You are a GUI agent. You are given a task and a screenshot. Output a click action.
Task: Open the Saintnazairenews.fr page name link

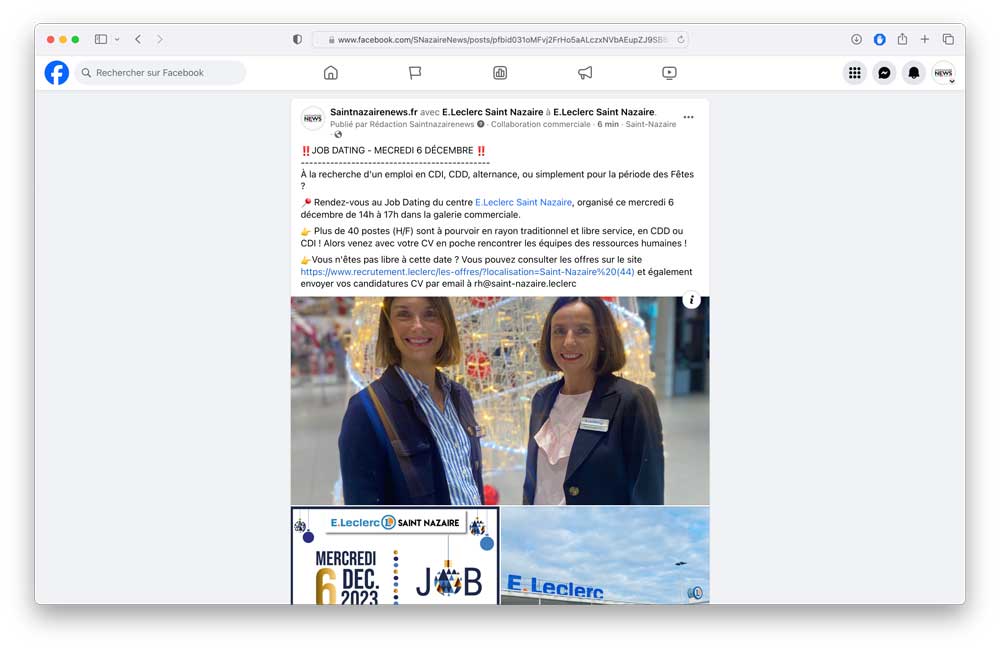[374, 112]
